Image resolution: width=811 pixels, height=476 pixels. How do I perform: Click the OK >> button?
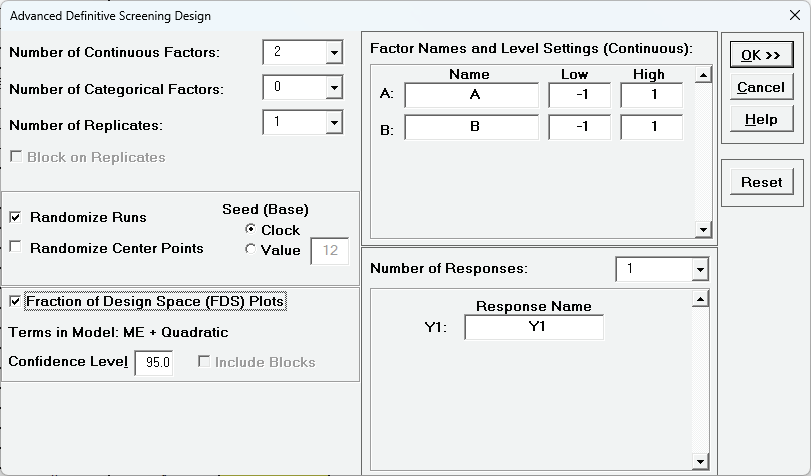(x=761, y=55)
